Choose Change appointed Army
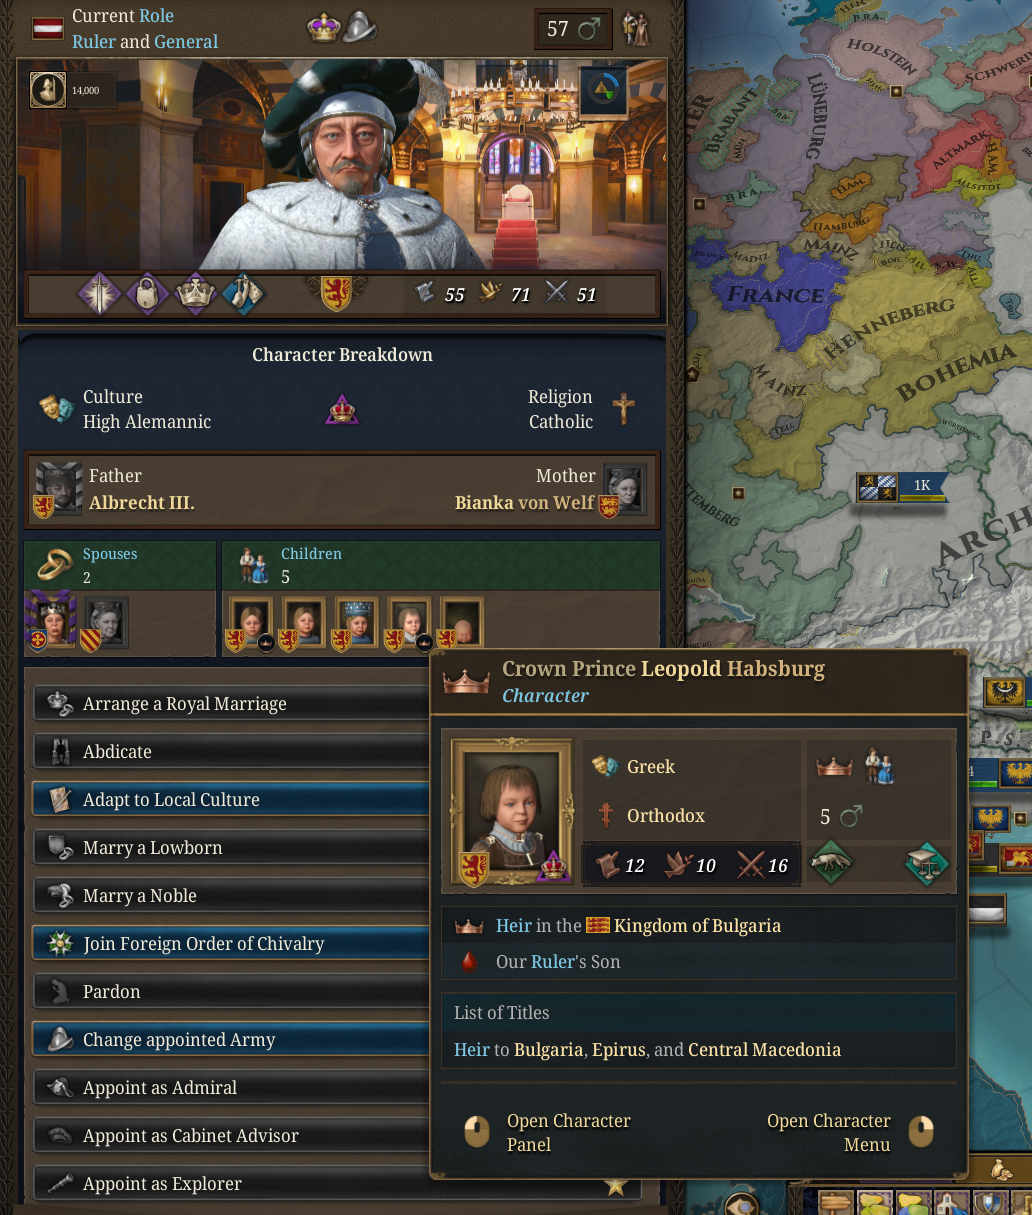This screenshot has height=1215, width=1032. click(x=230, y=1040)
